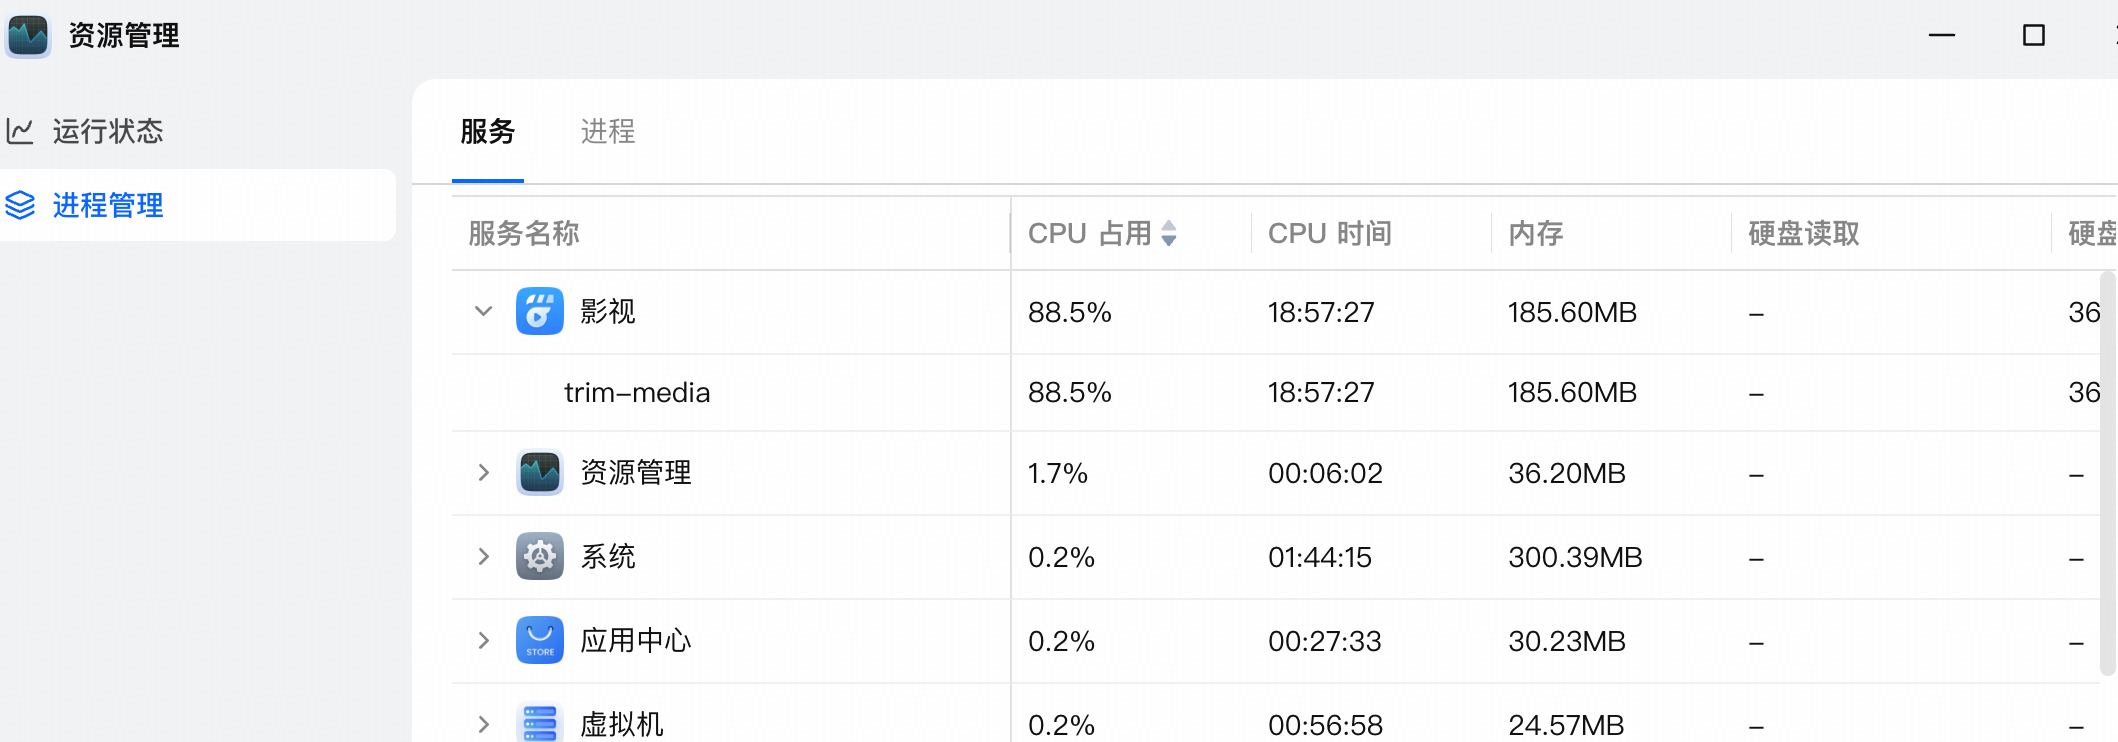
Task: Click the 影视 app icon
Action: [539, 312]
